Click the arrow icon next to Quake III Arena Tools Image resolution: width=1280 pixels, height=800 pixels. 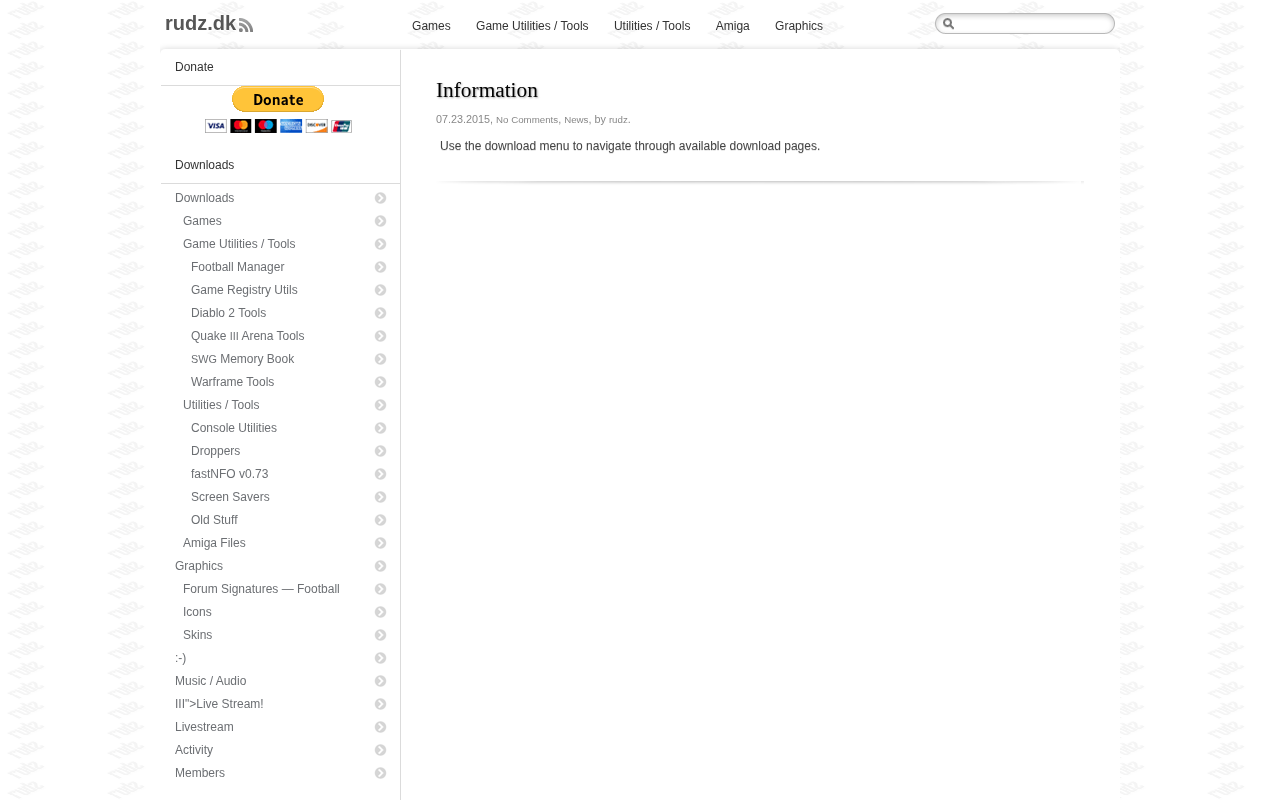(381, 336)
